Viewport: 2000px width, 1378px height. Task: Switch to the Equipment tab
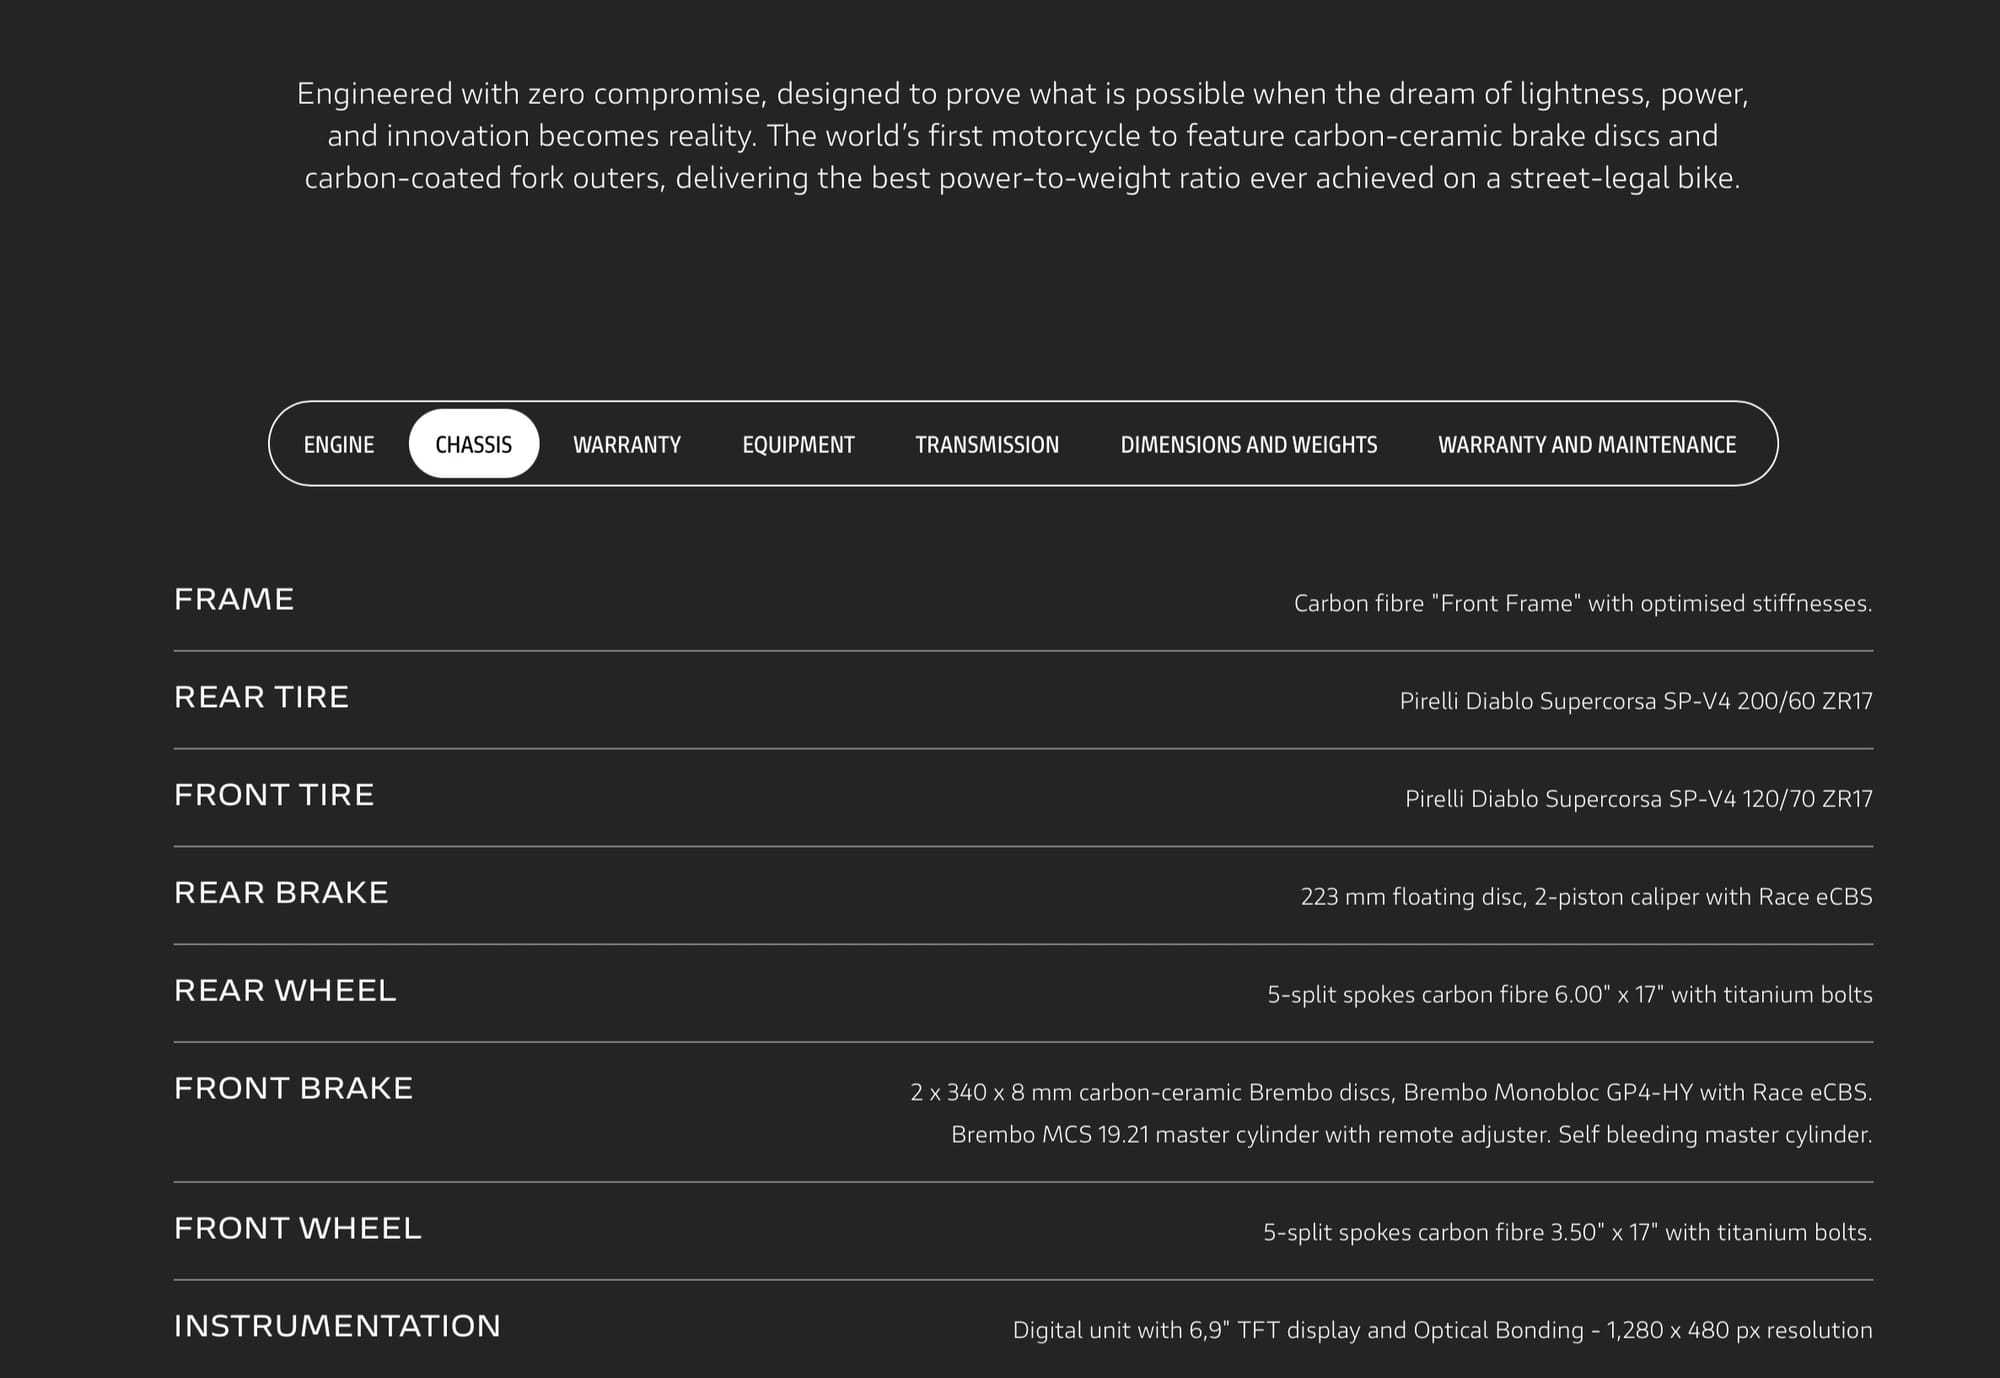(798, 444)
